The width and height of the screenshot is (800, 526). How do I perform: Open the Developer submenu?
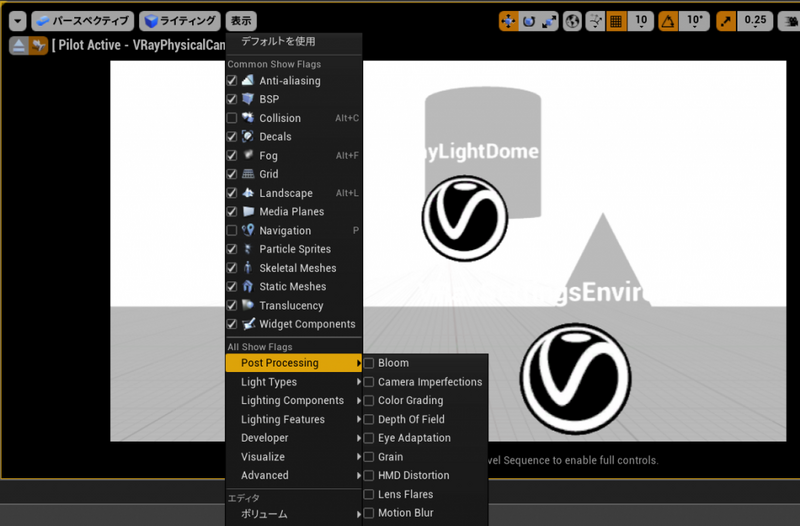294,438
